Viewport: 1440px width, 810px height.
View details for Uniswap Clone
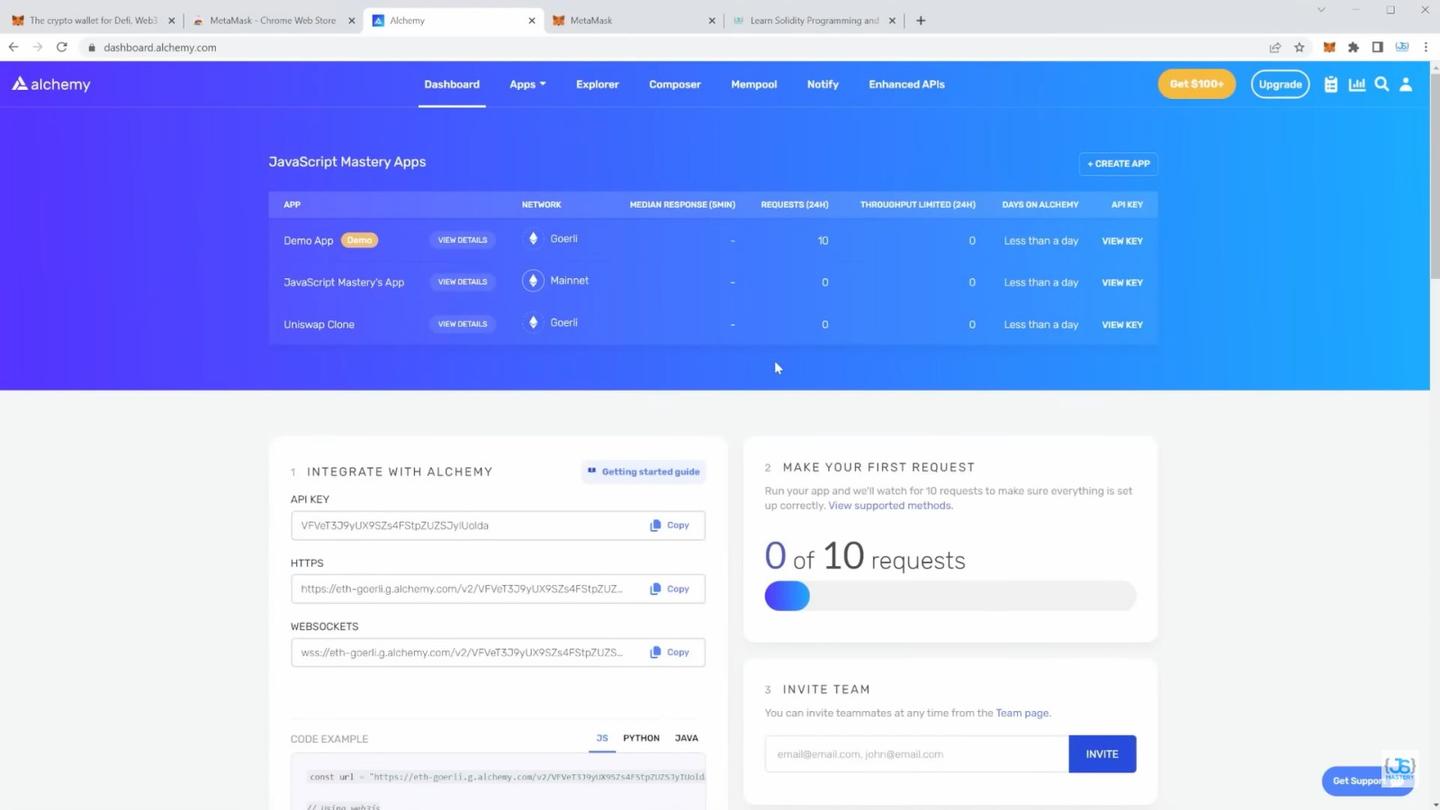click(462, 324)
